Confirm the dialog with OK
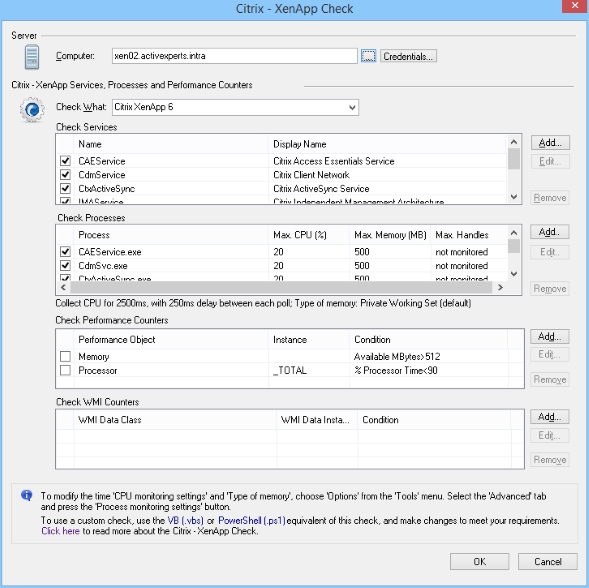This screenshot has height=588, width=589. click(x=480, y=561)
